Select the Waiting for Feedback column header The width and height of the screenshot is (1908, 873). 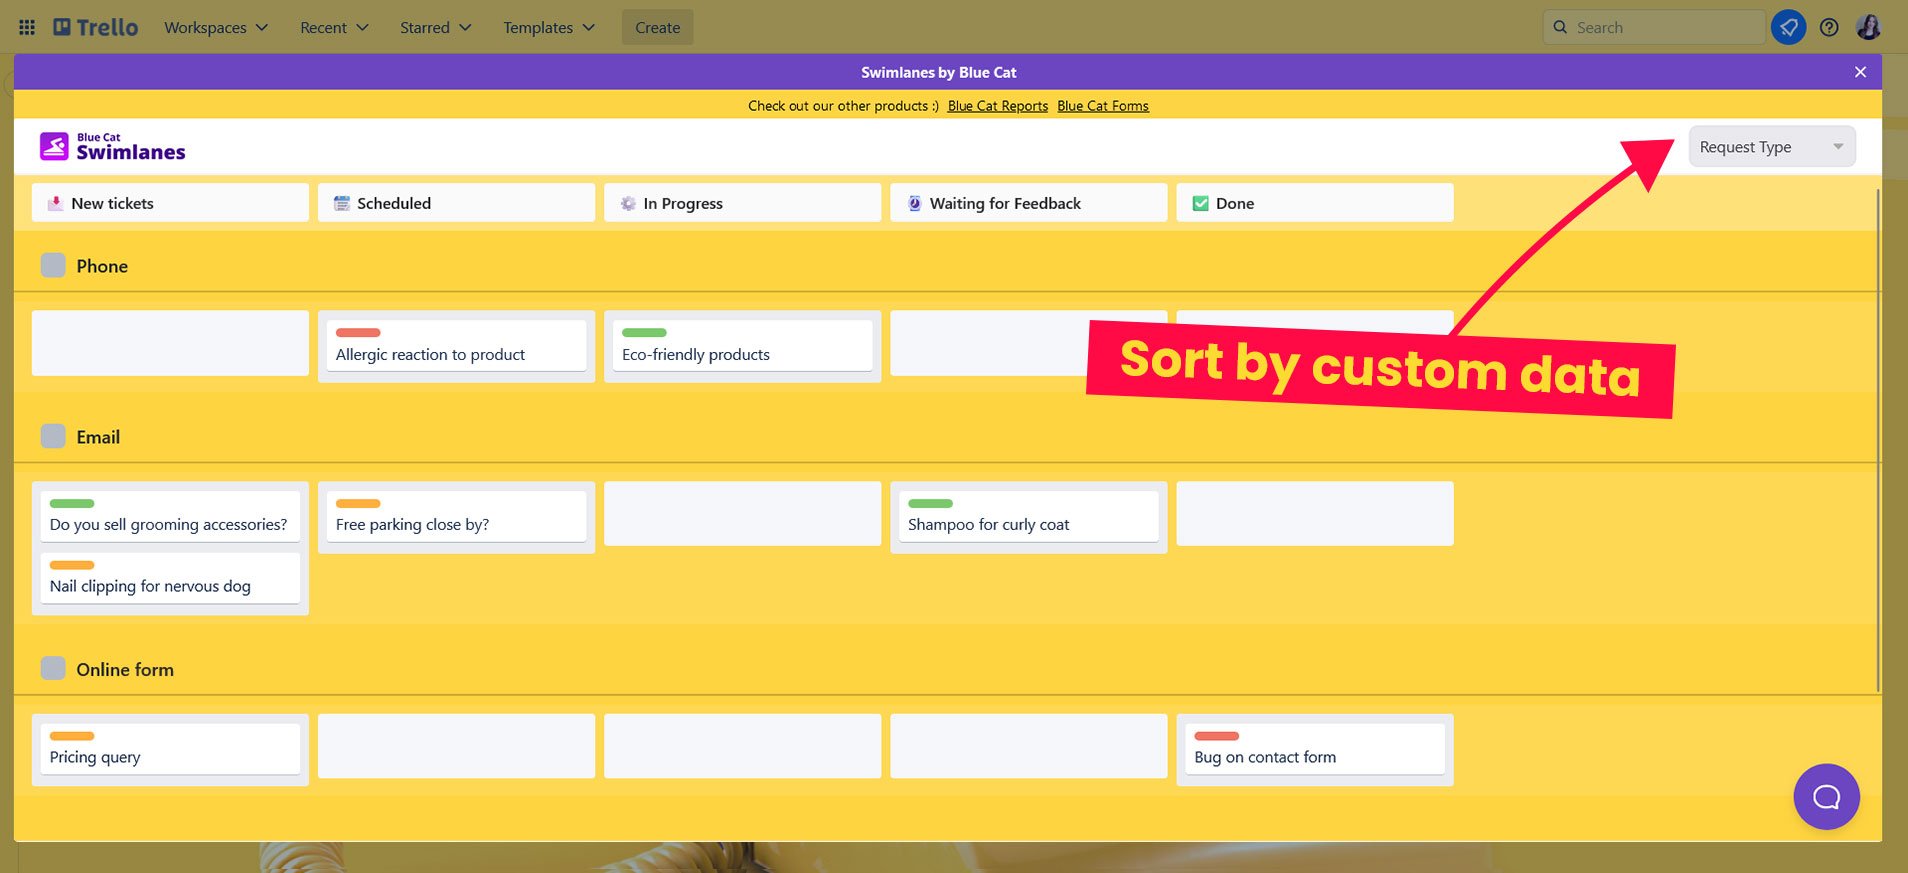pos(1028,203)
